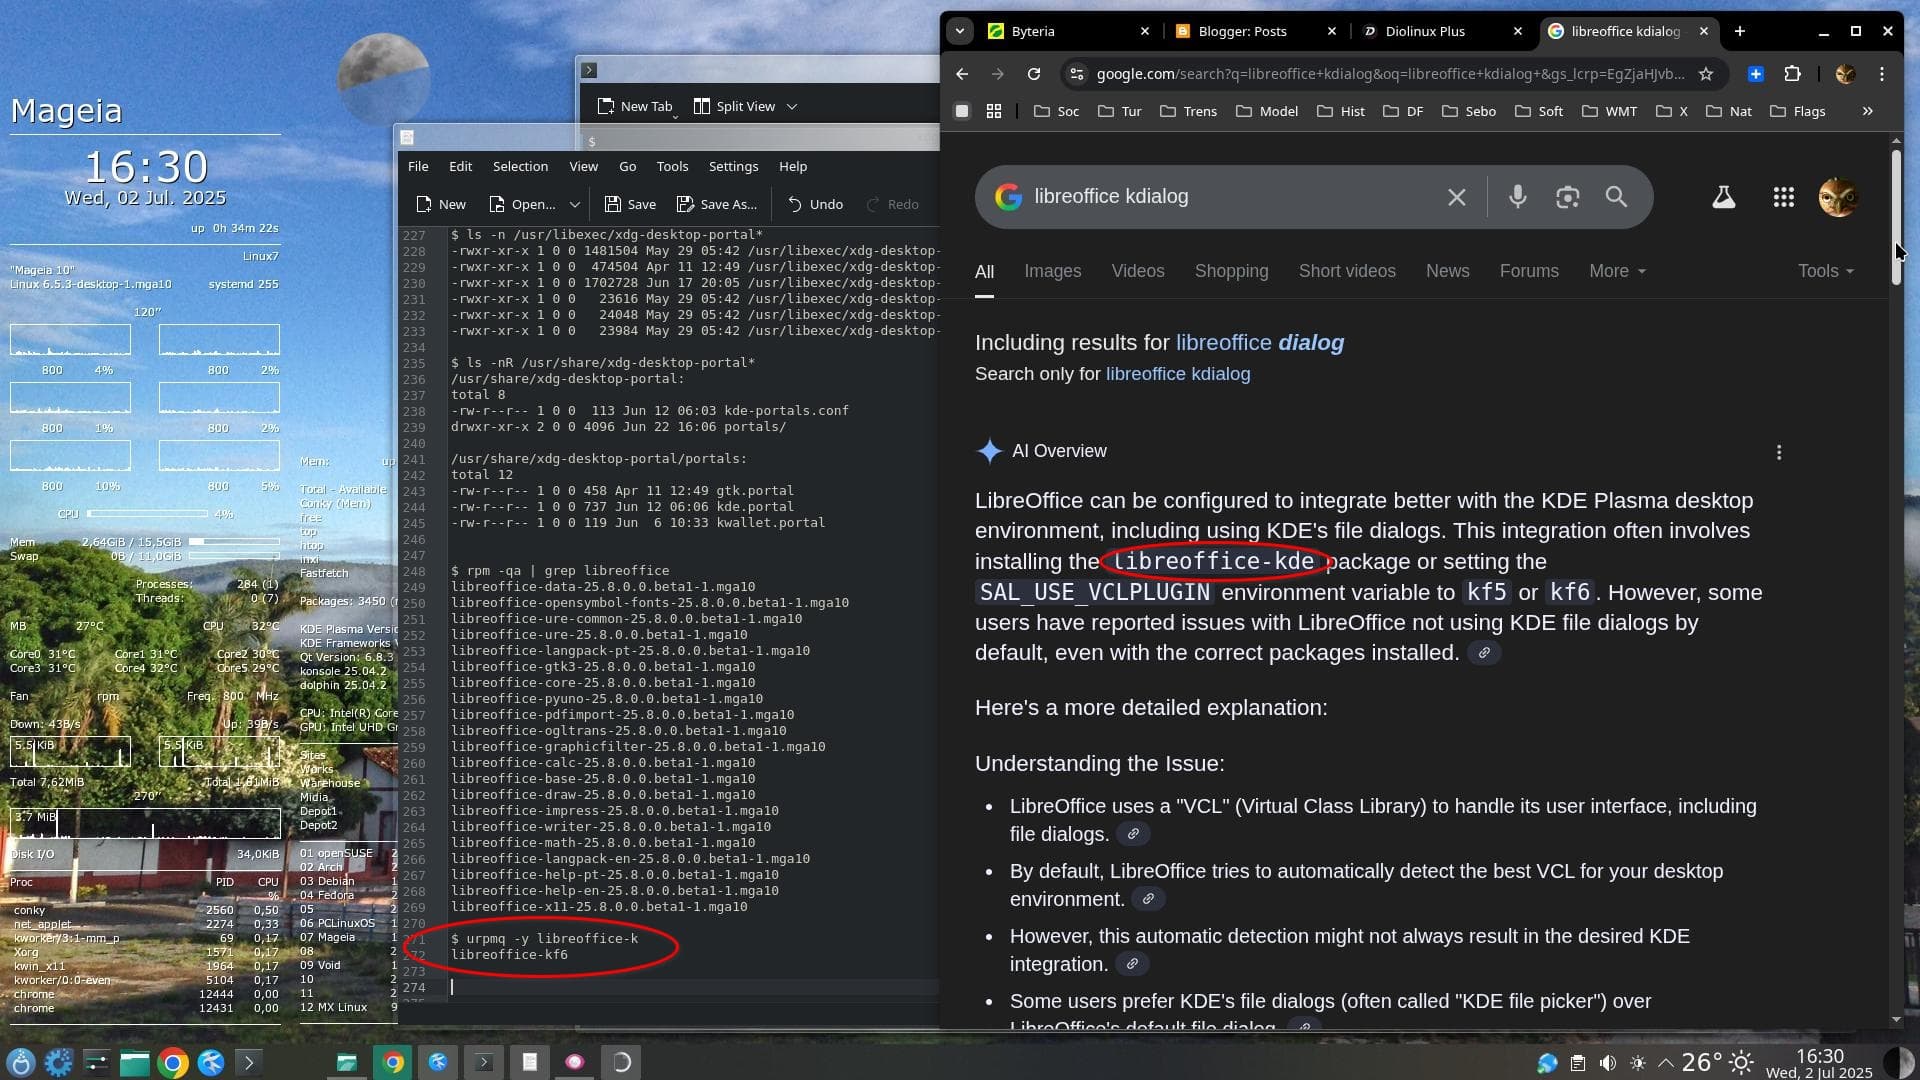Select Images search filter

click(1052, 271)
